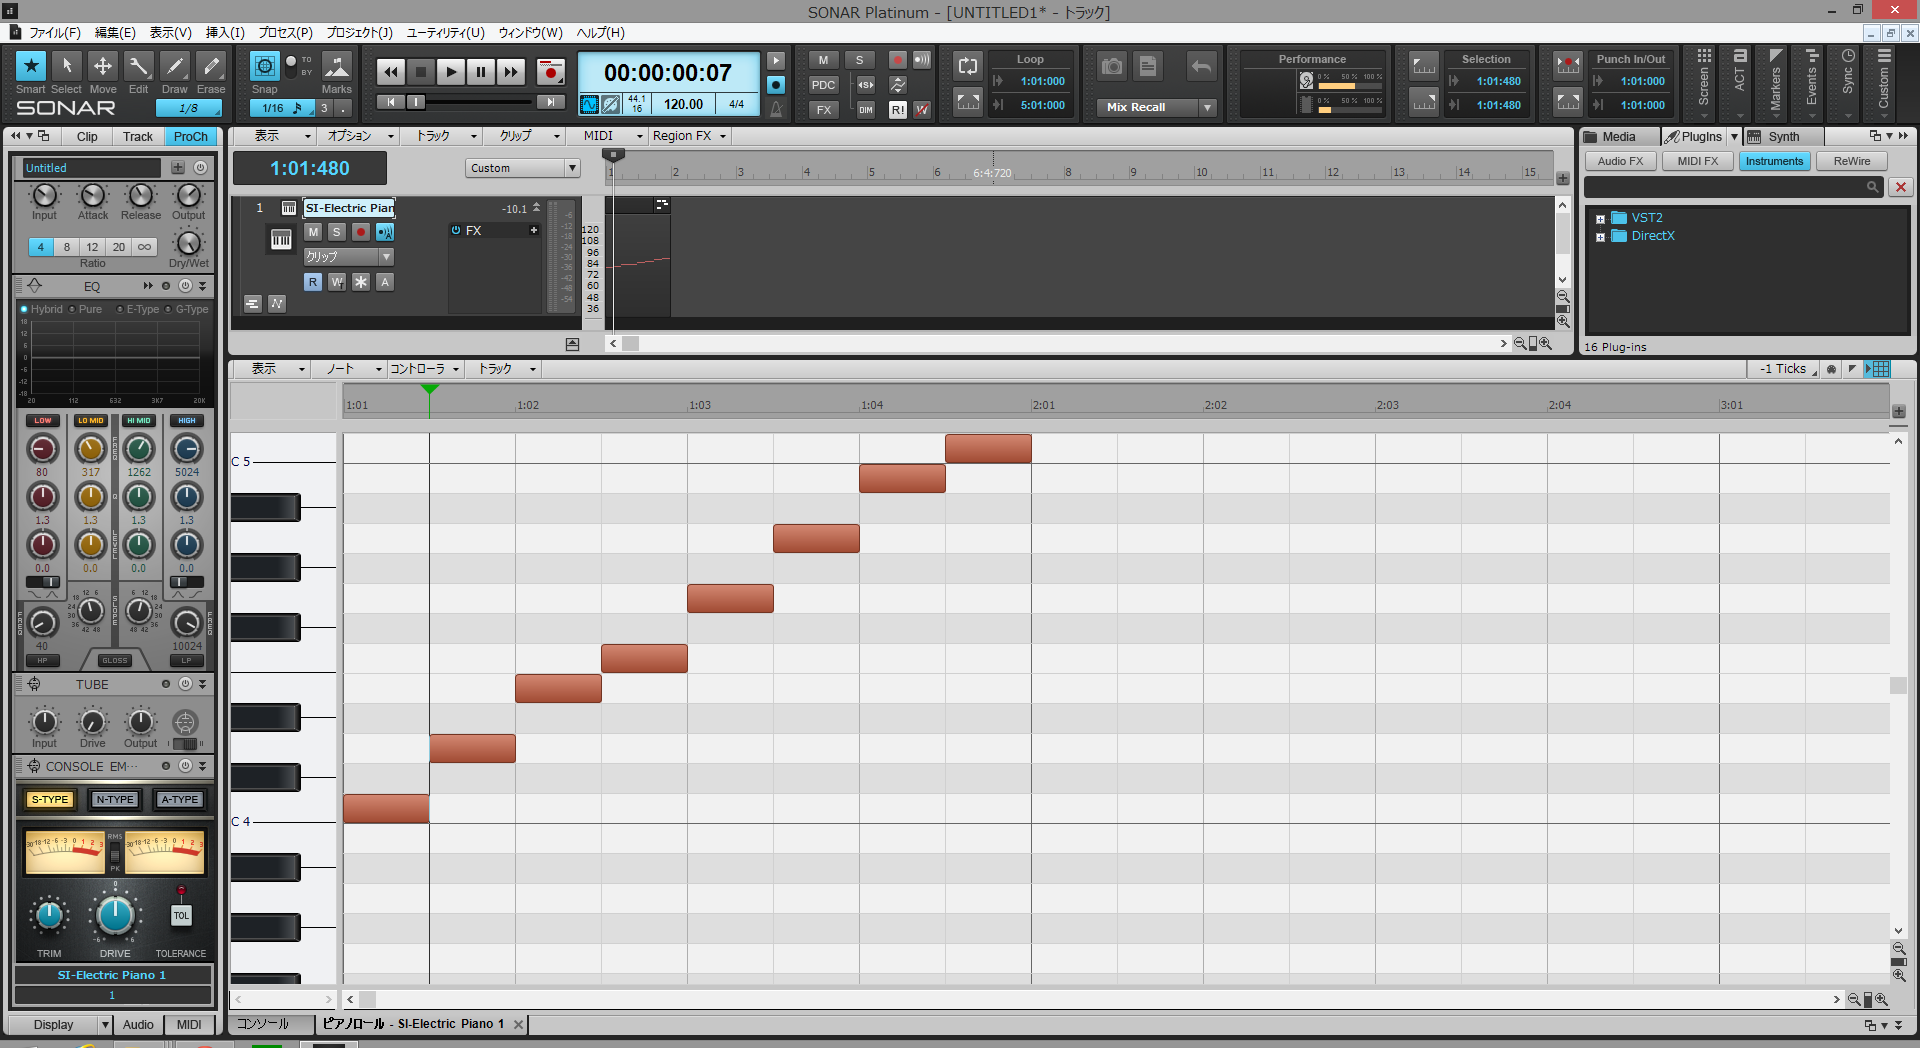Toggle global FX bypass button
Viewport: 1920px width, 1048px height.
tap(823, 110)
